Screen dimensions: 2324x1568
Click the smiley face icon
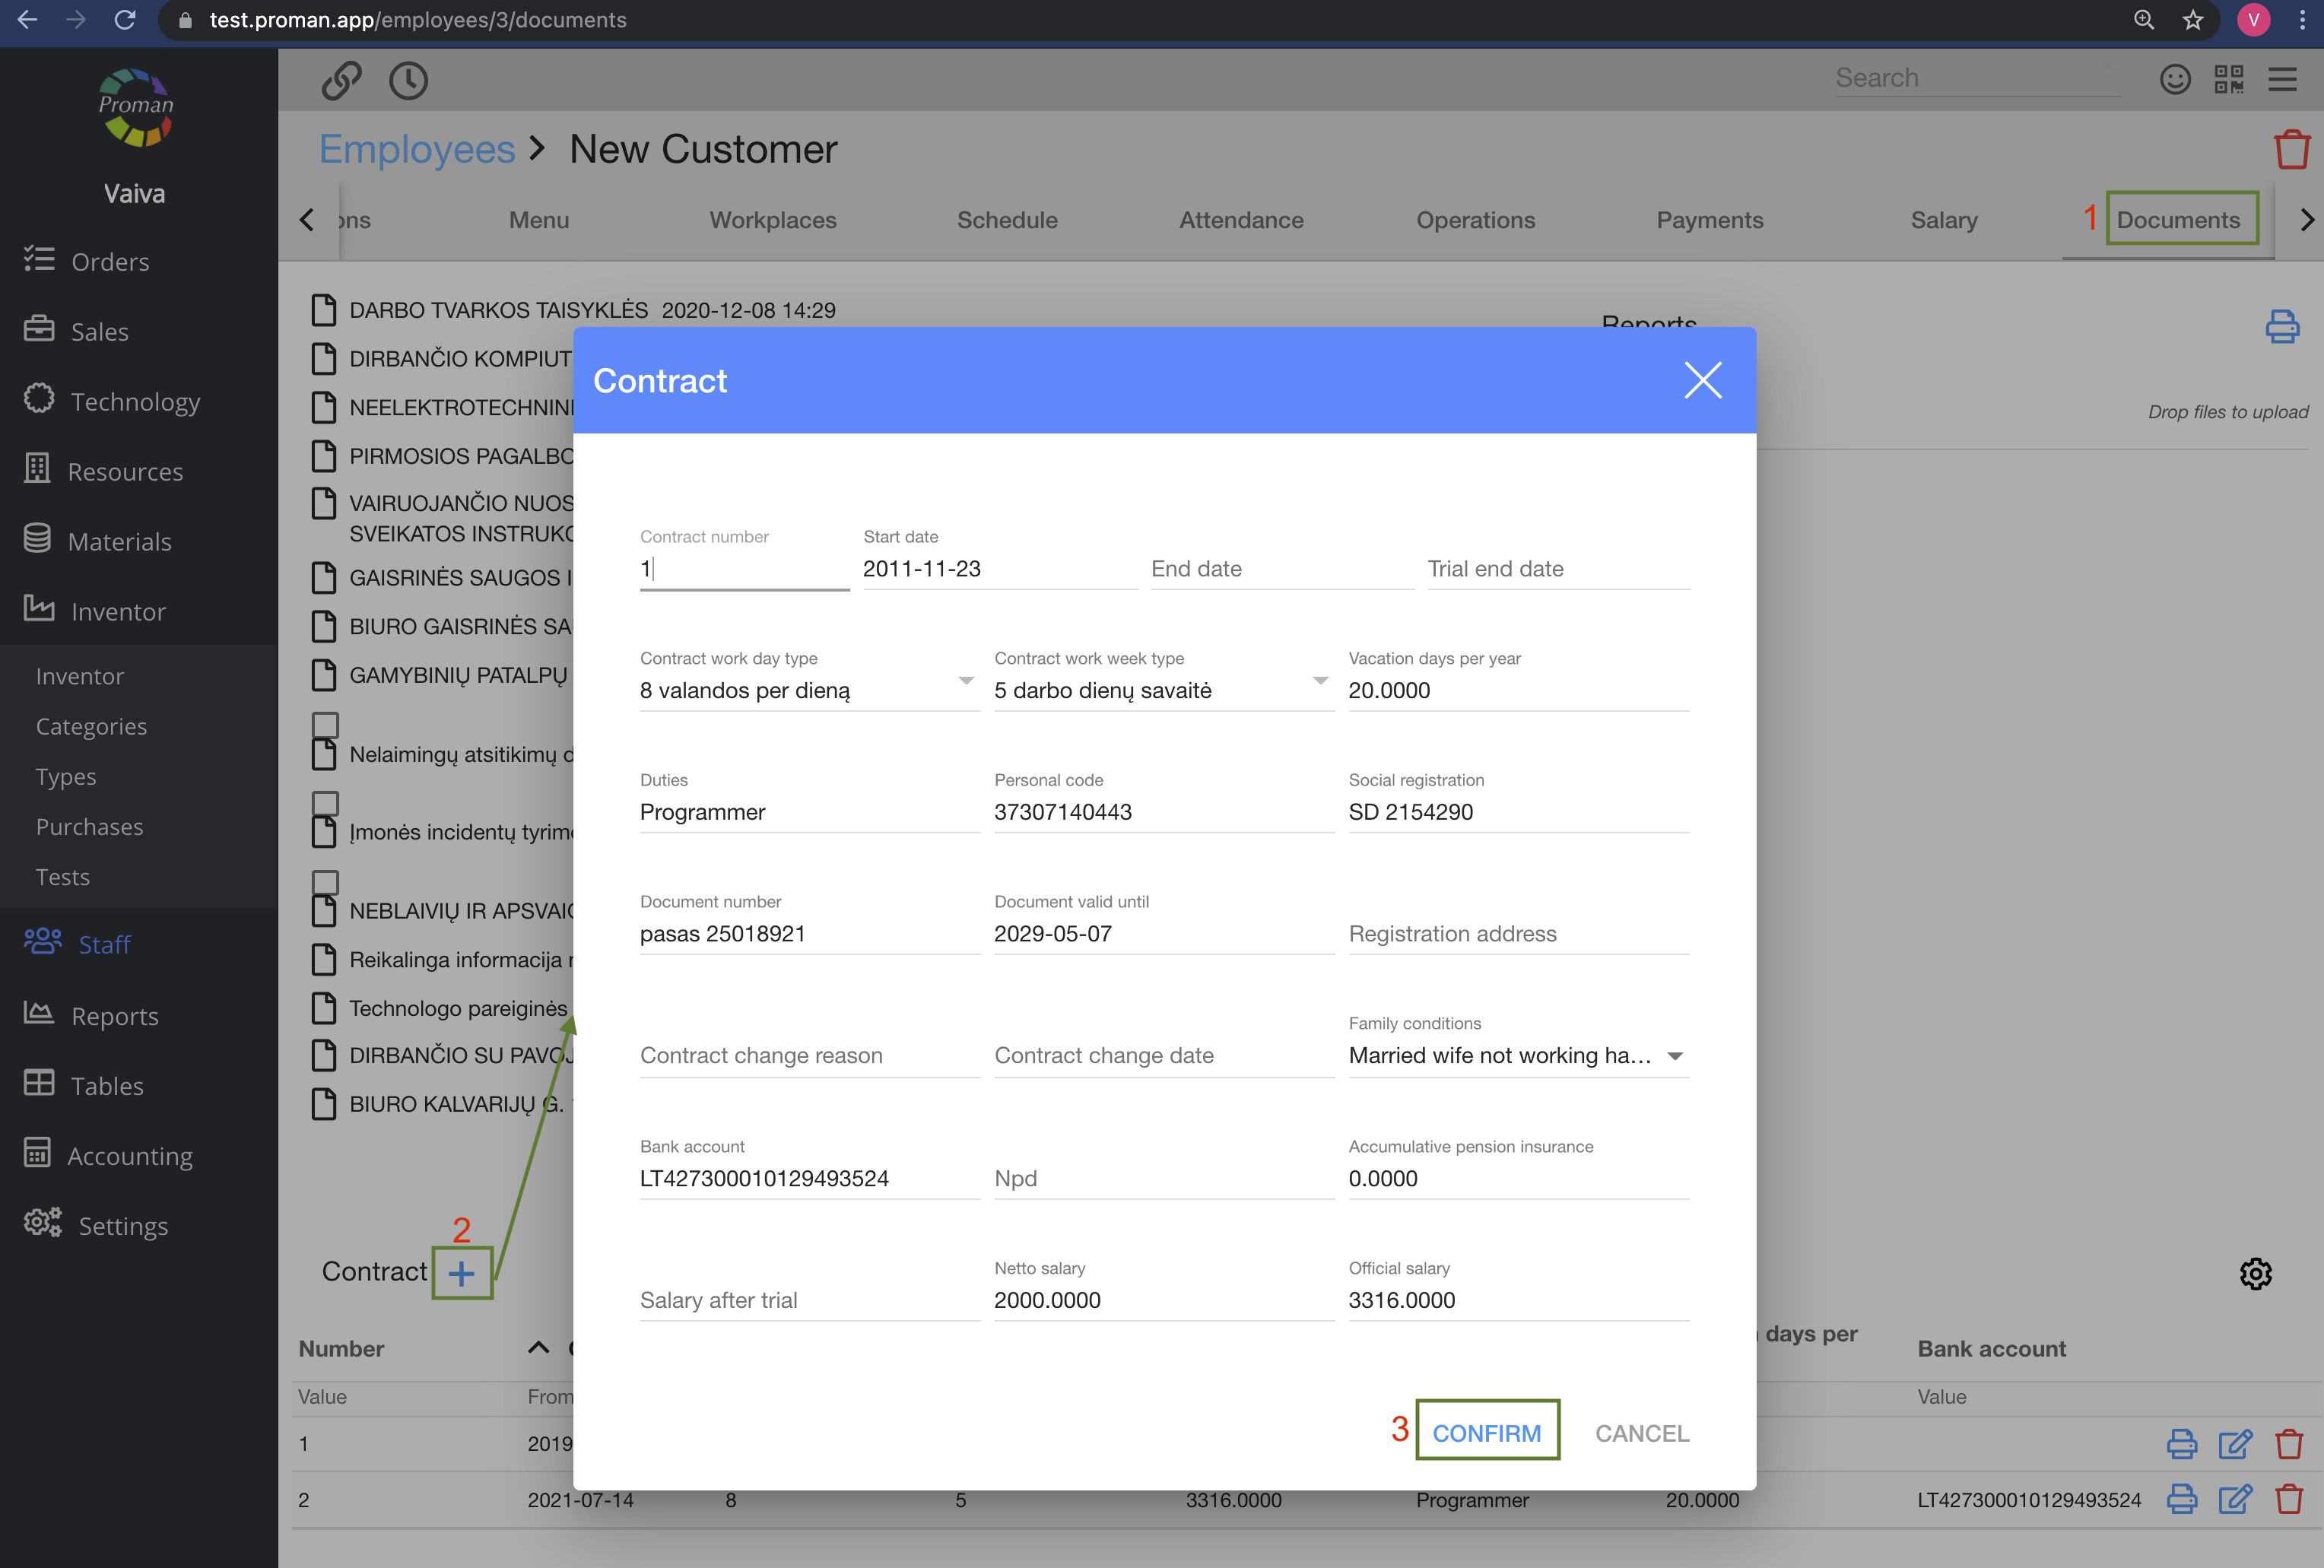click(2175, 79)
